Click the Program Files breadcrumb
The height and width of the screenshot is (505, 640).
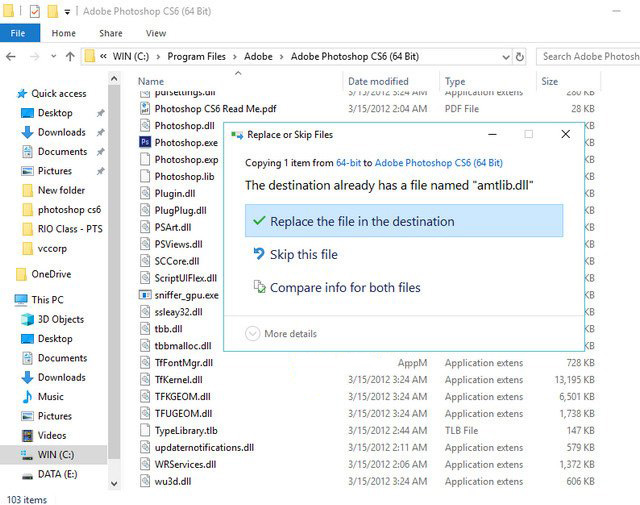196,57
